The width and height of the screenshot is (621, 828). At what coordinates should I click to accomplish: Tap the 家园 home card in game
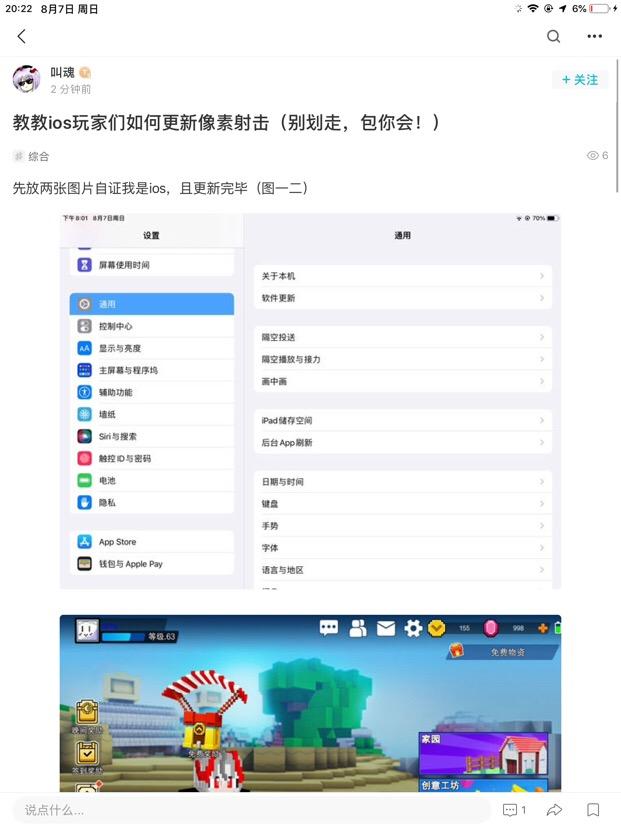point(483,754)
